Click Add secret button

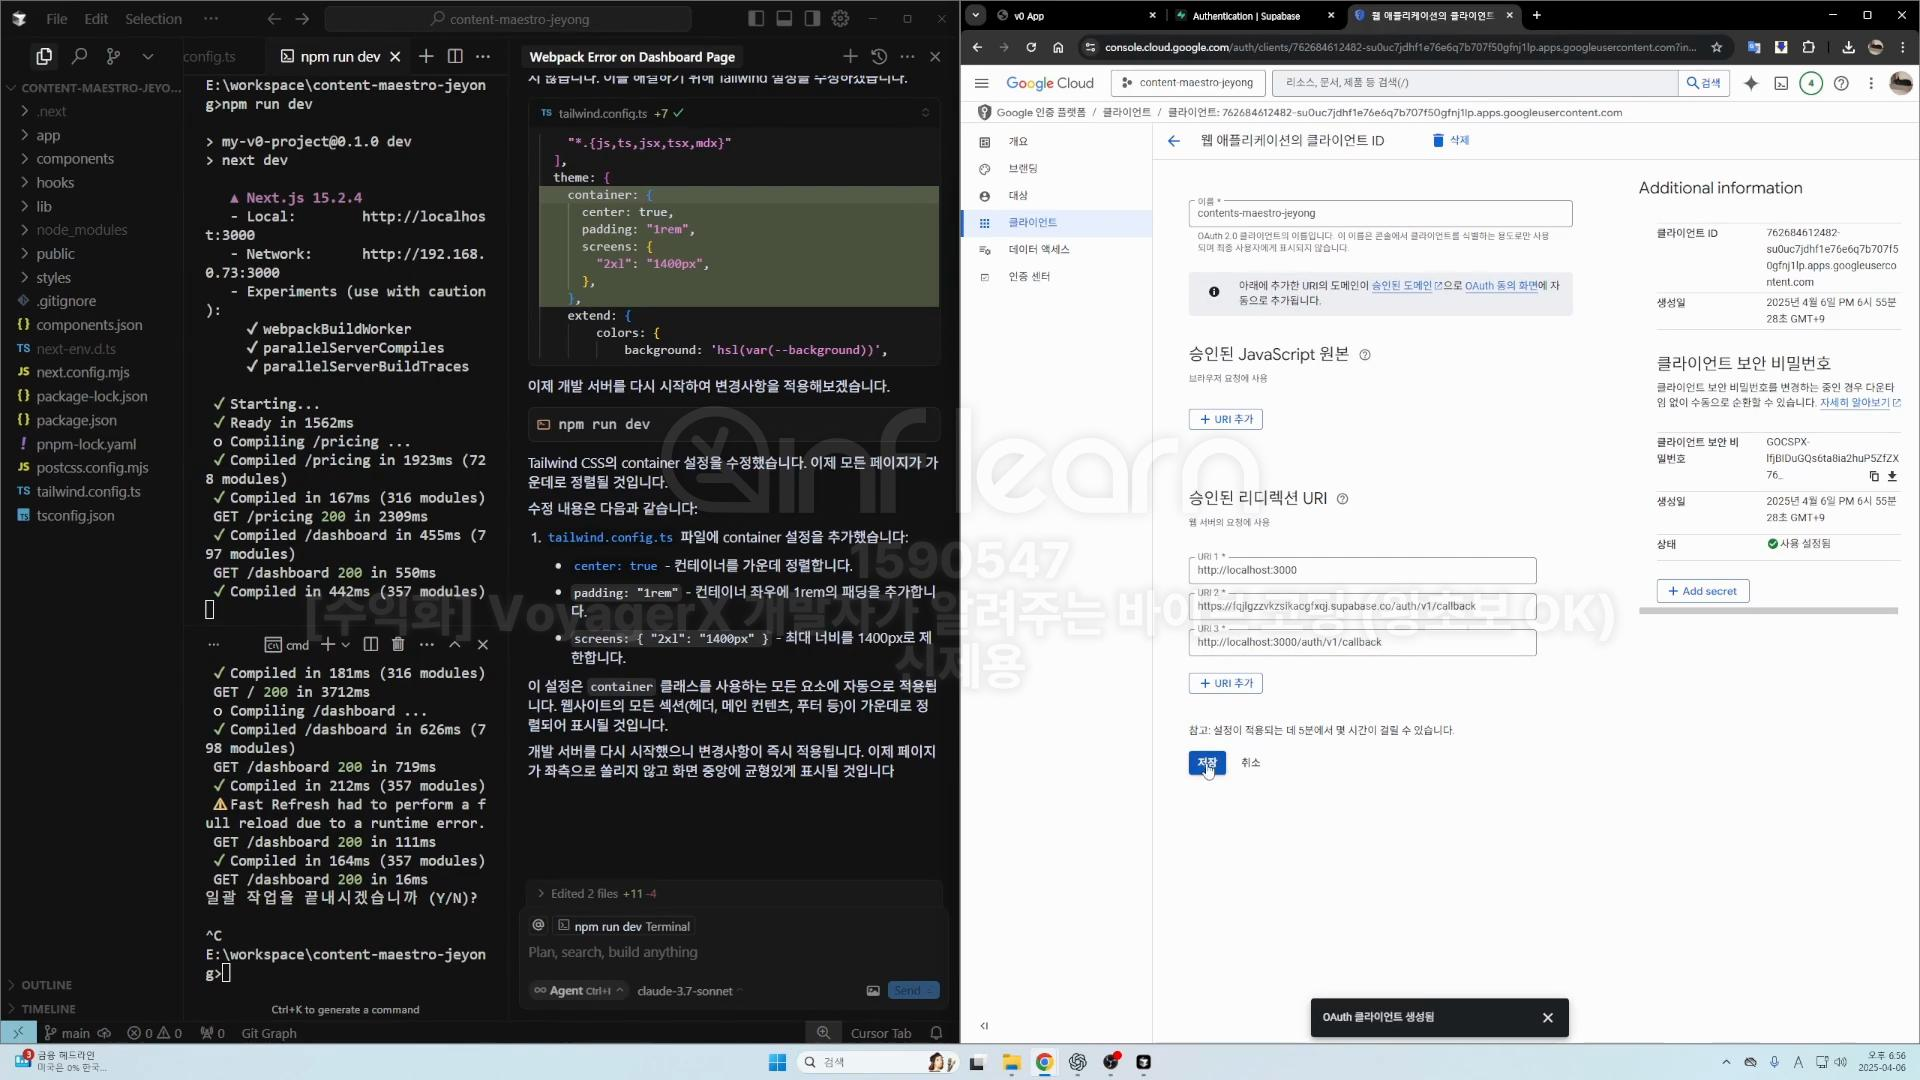(x=1702, y=592)
